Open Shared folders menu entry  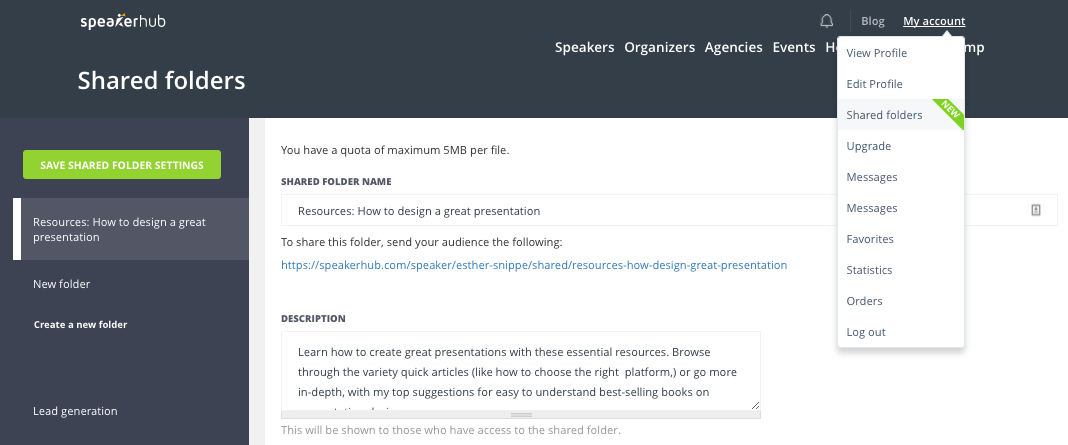tap(884, 115)
